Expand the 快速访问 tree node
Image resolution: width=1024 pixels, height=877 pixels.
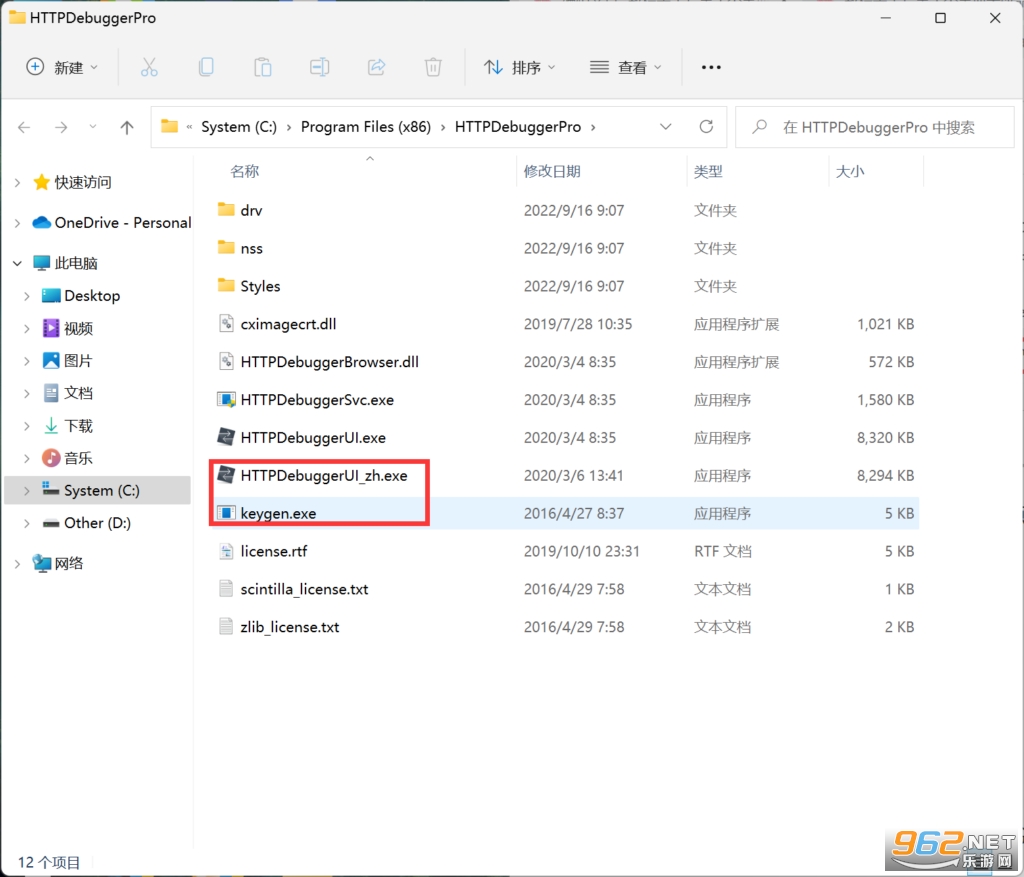click(18, 183)
